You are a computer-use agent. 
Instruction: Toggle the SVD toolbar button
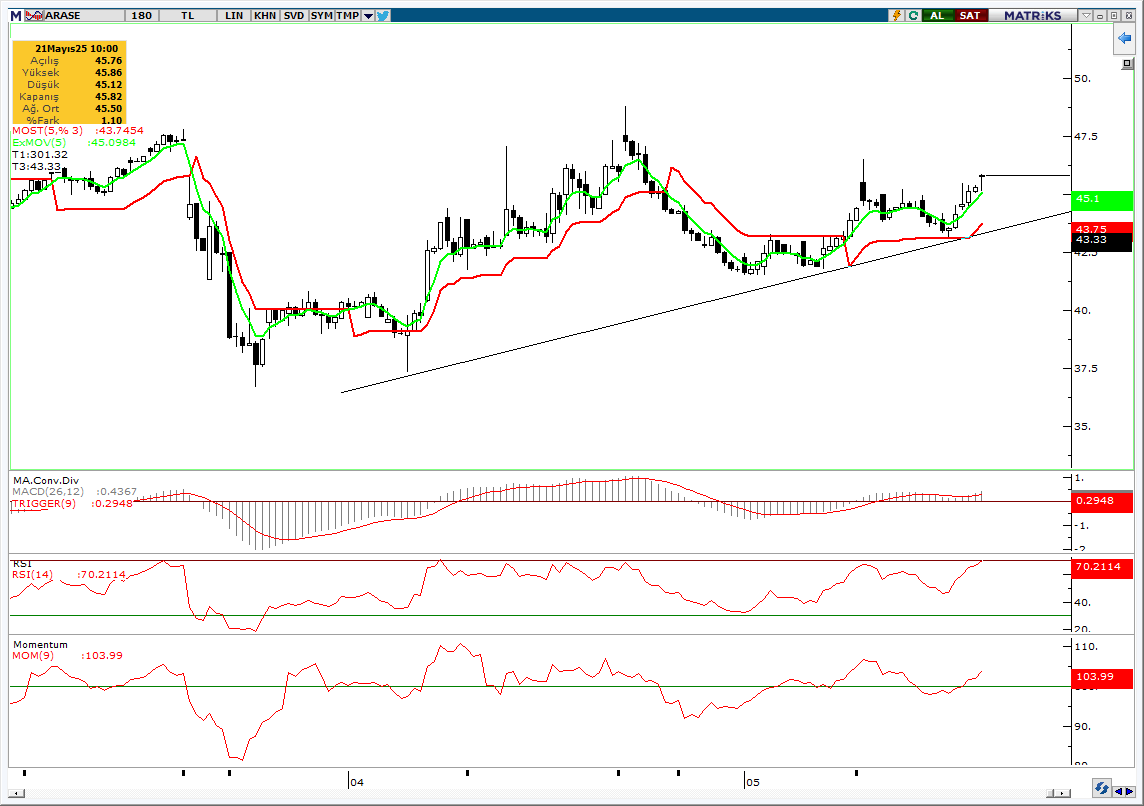pos(294,15)
